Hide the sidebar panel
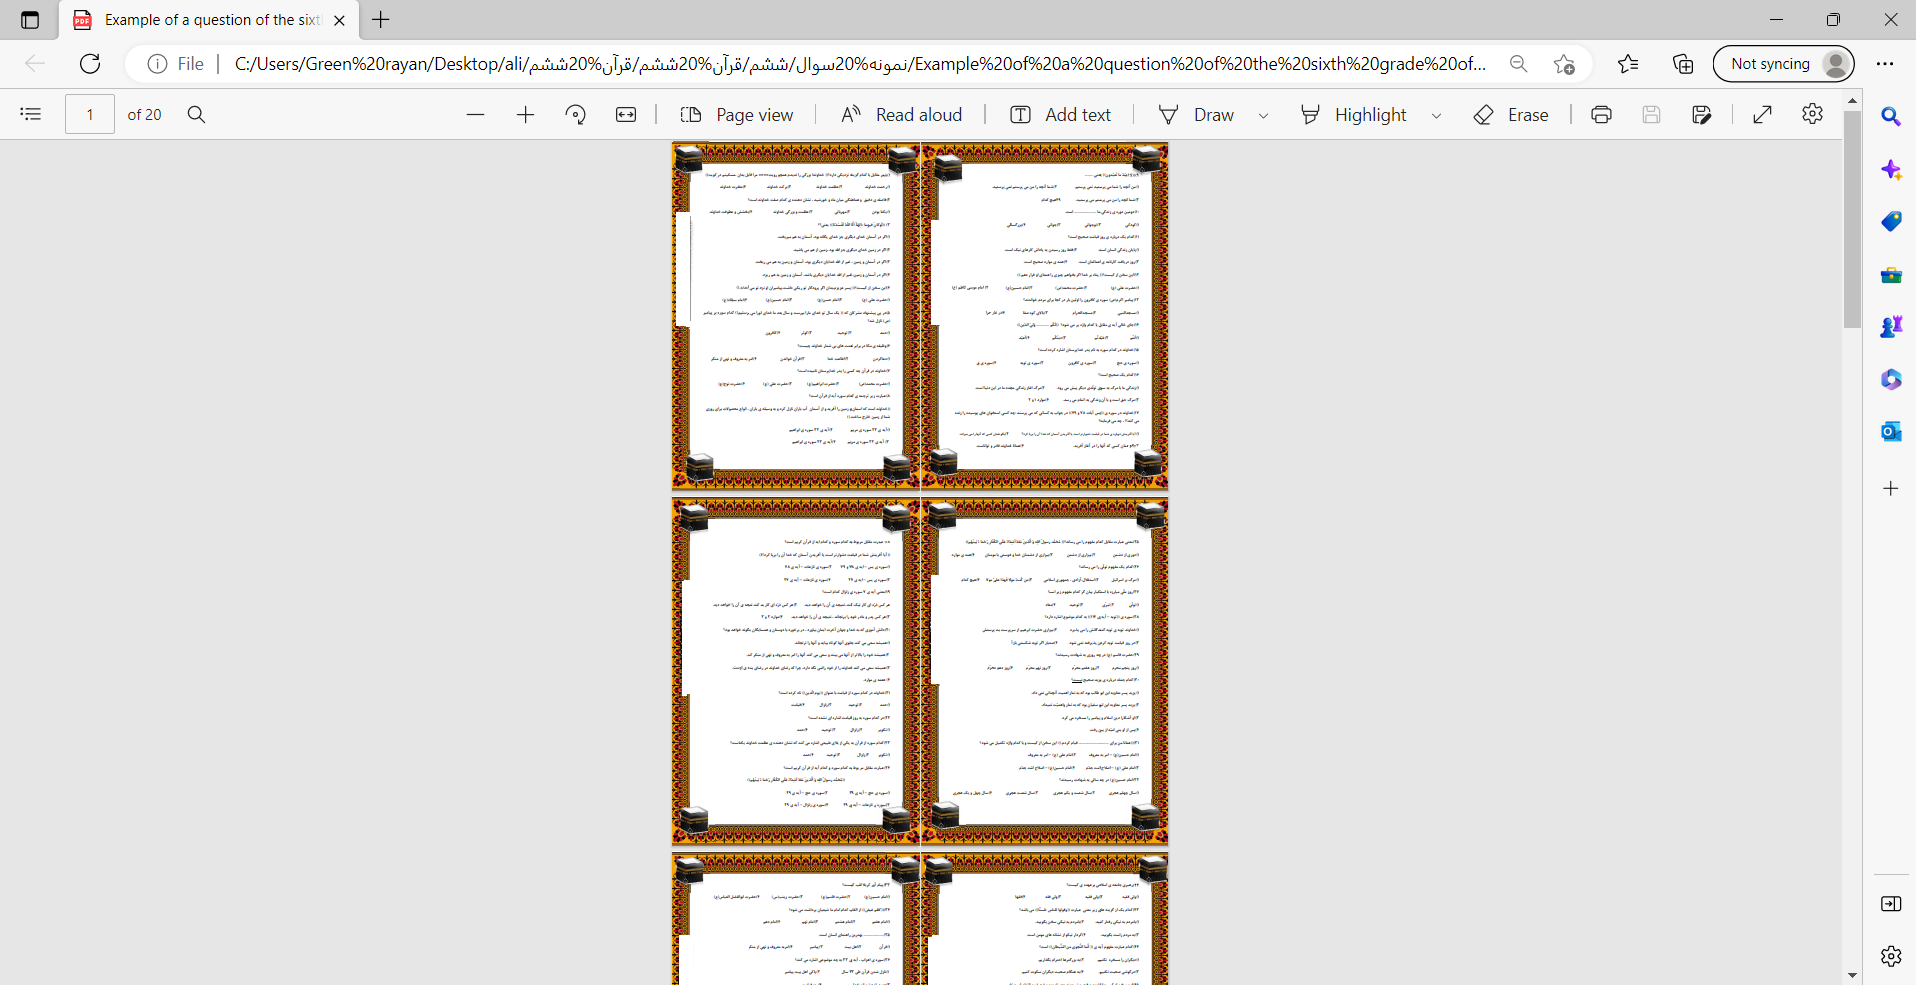Screen dimensions: 1916x986 click(1890, 904)
